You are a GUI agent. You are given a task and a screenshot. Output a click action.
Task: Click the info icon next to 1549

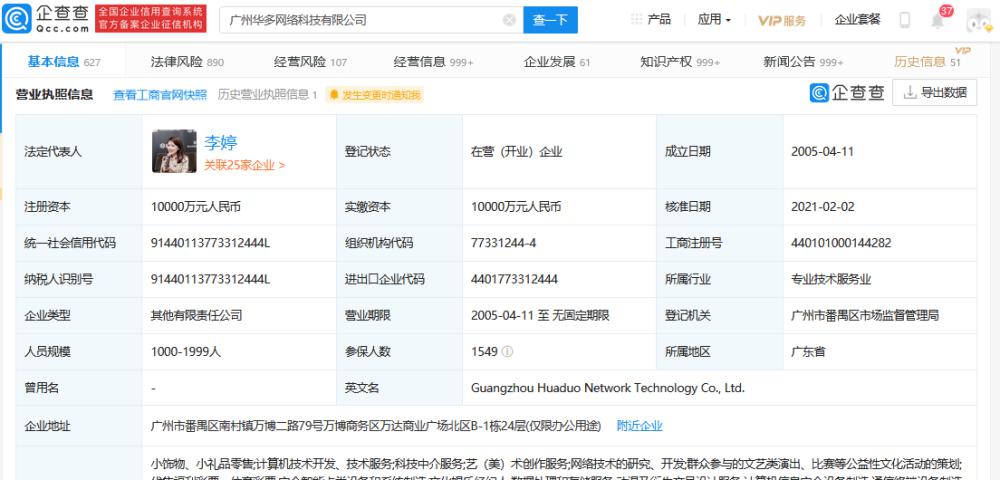[508, 352]
